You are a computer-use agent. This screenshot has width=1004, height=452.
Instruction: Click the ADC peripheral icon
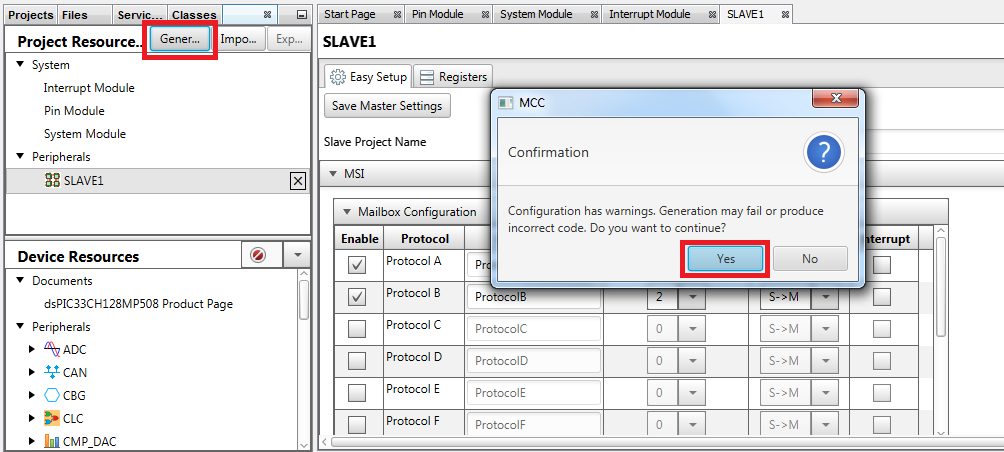pyautogui.click(x=52, y=349)
